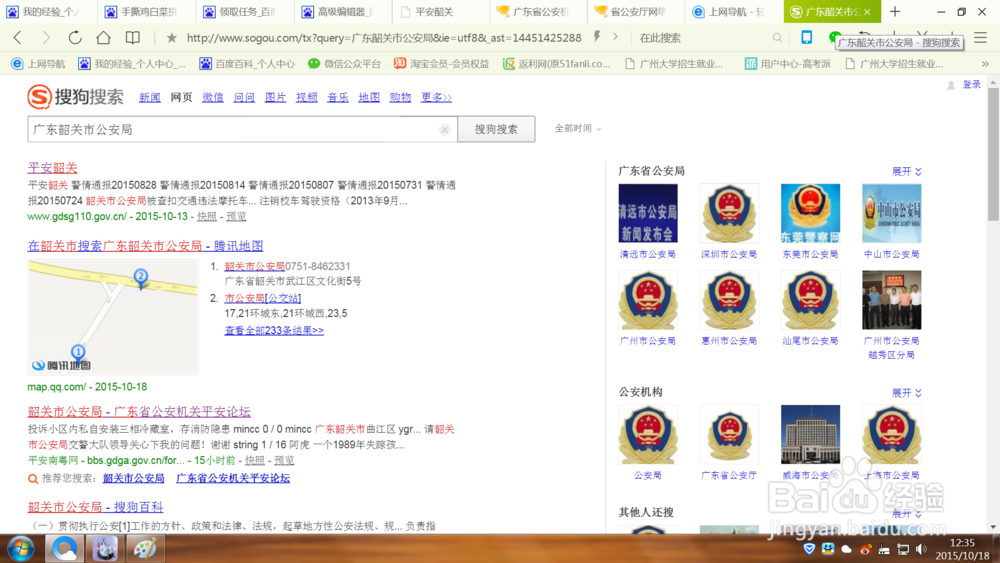
Task: Expand the 公安机构 section
Action: point(906,393)
